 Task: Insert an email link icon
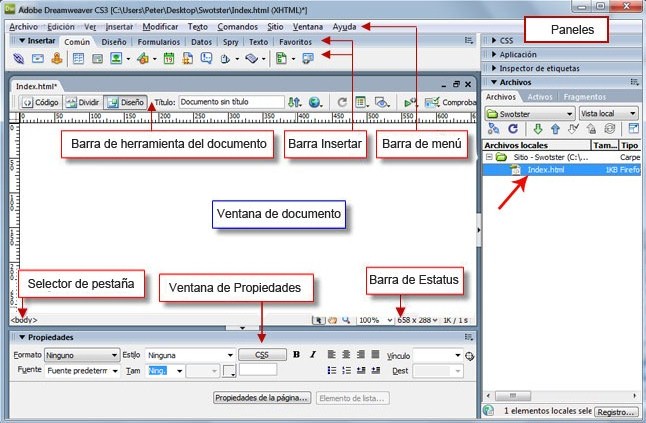[x=38, y=58]
